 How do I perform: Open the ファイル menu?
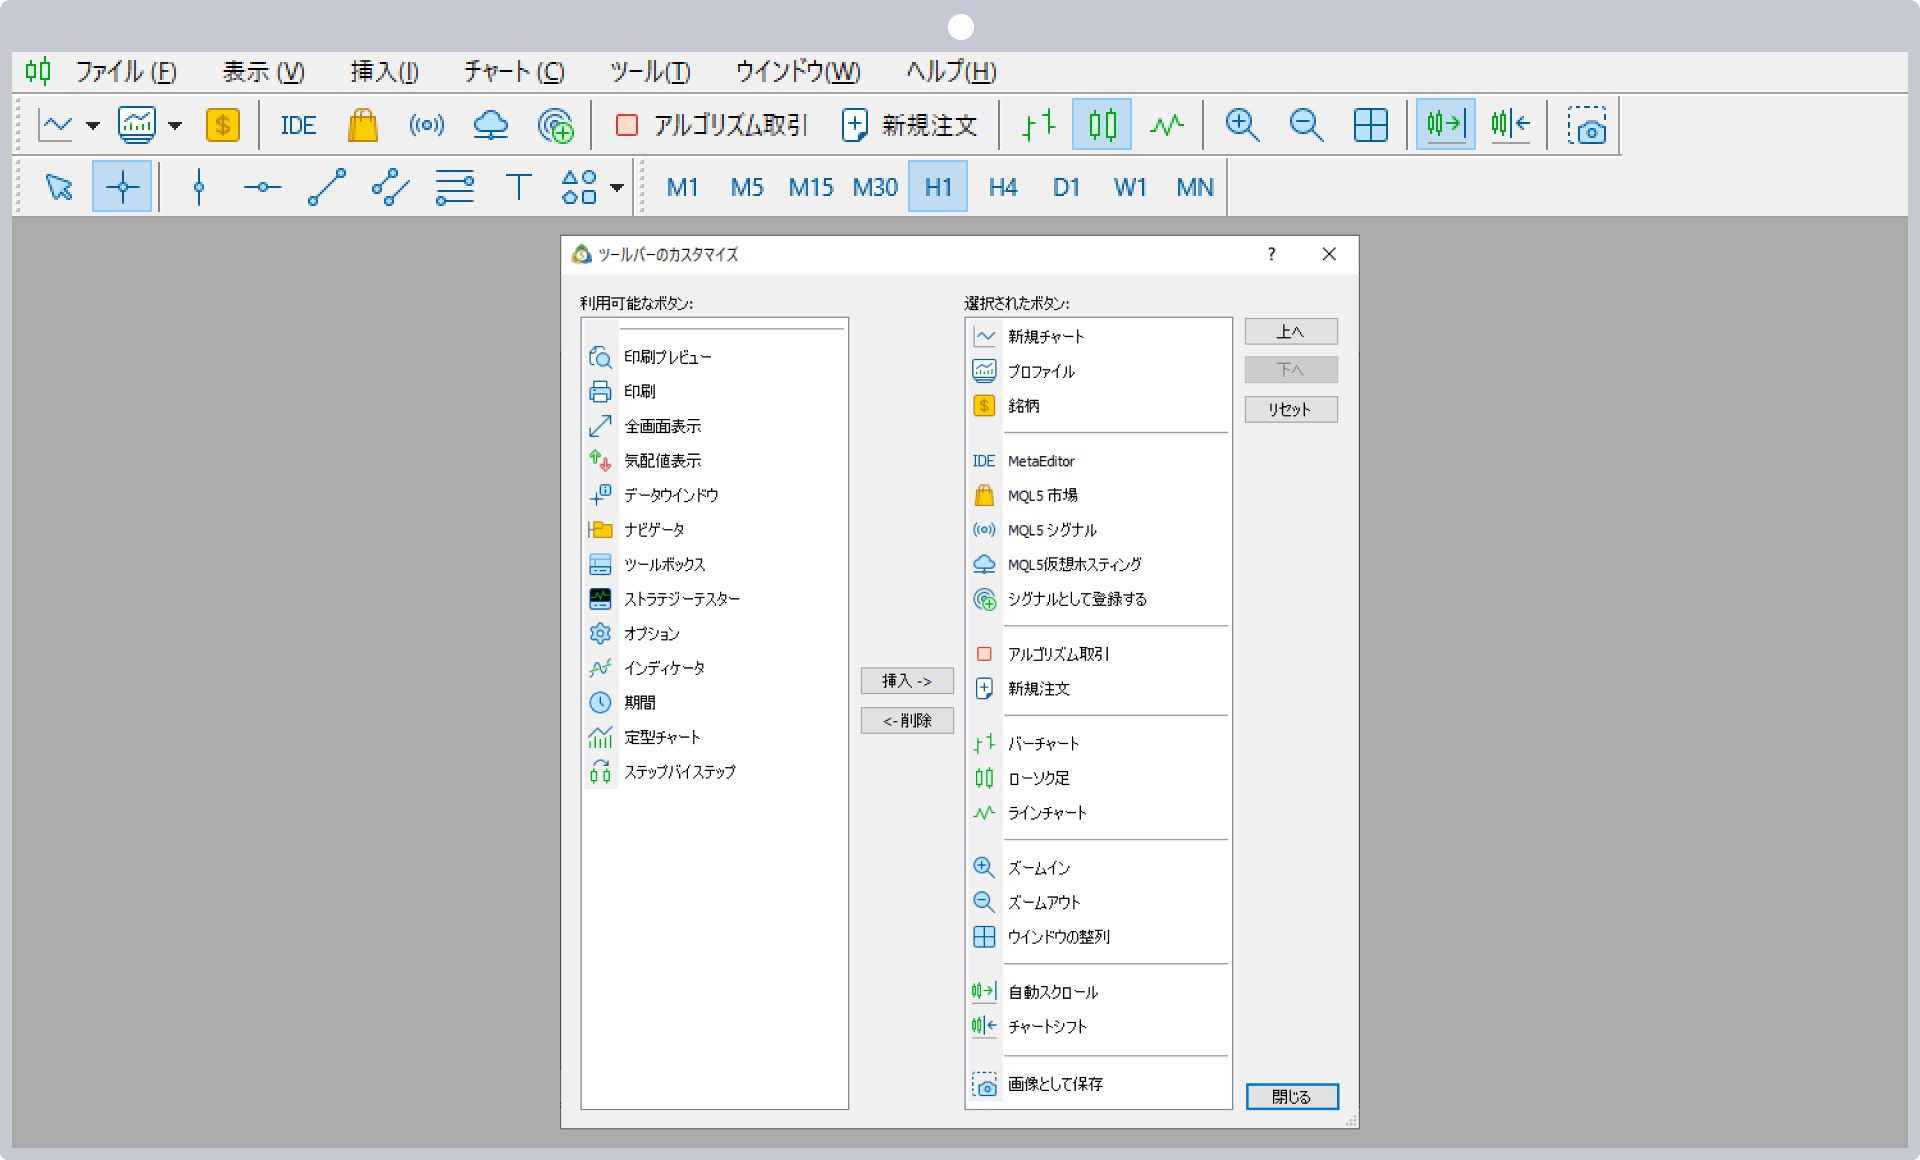pyautogui.click(x=126, y=72)
